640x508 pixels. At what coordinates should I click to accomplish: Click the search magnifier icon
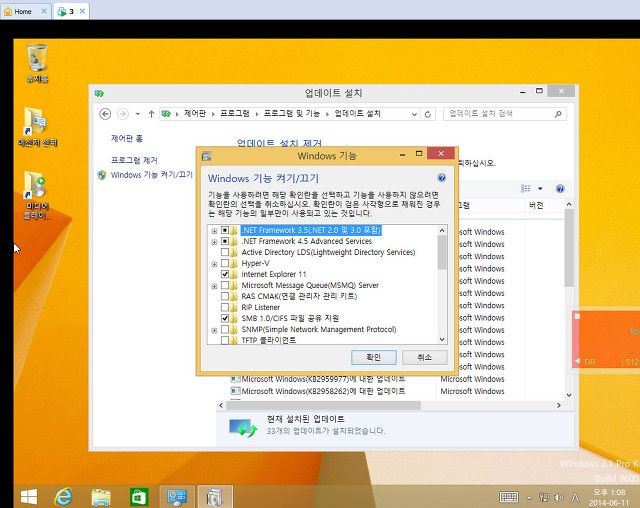point(558,114)
